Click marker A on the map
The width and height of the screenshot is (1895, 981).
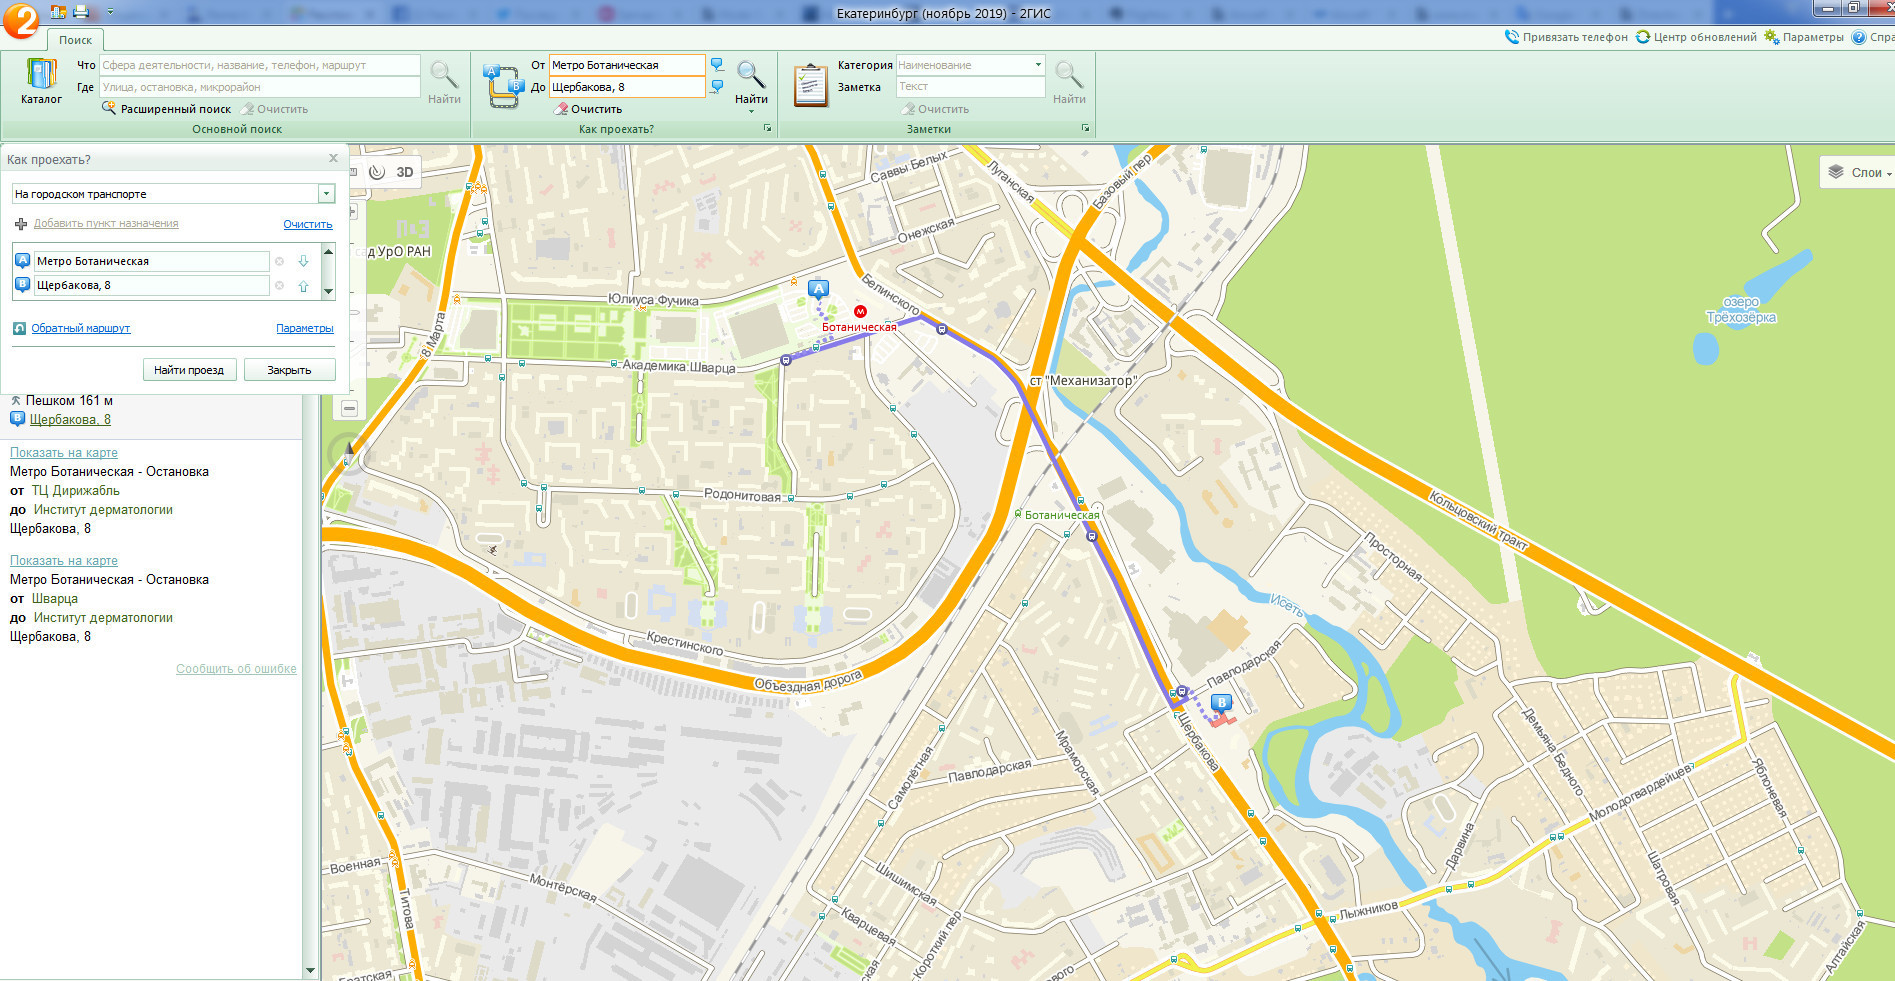coord(818,290)
